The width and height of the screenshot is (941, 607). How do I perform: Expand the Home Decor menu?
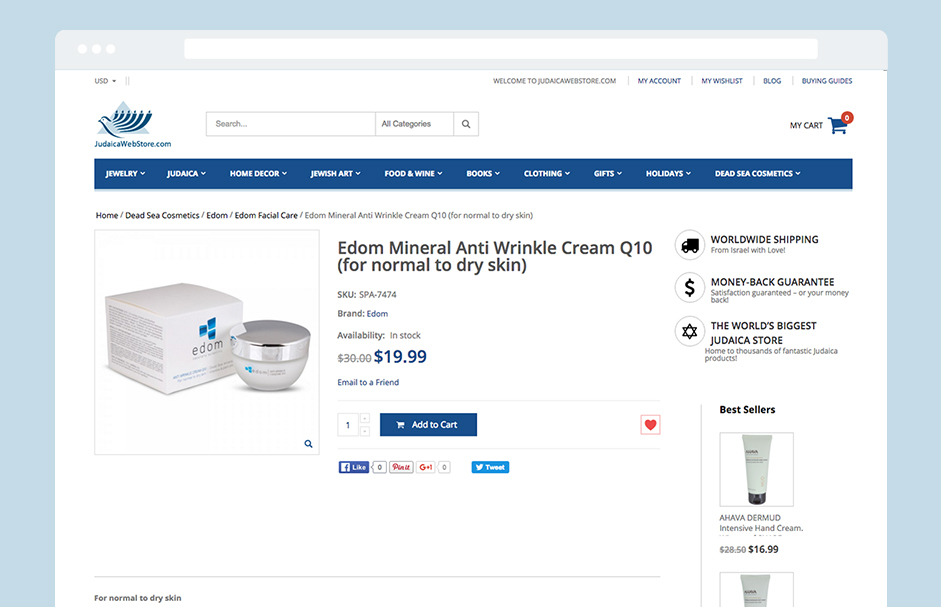258,174
